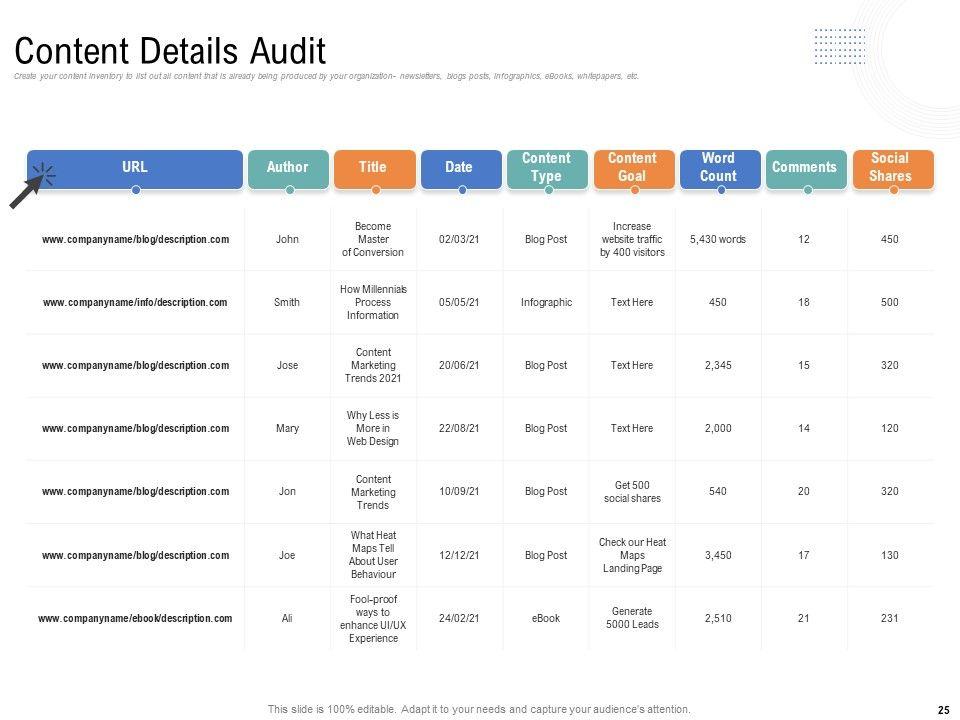Image resolution: width=960 pixels, height=720 pixels.
Task: Select the word count '2,345'
Action: (x=718, y=366)
